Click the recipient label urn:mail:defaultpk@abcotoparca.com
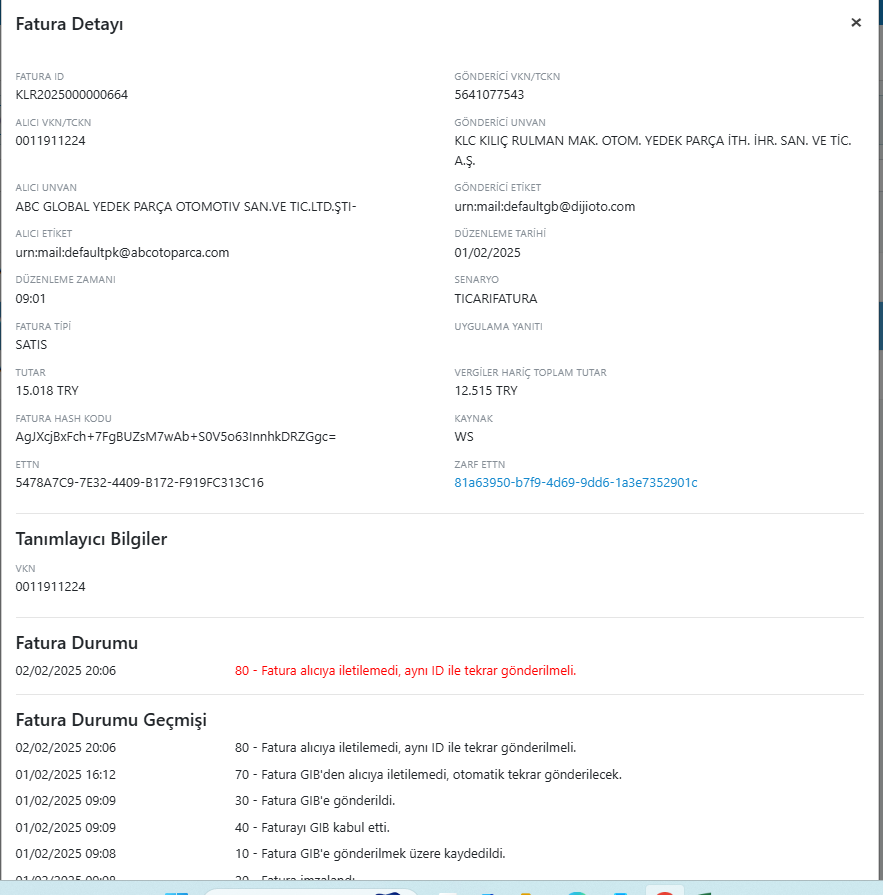The height and width of the screenshot is (895, 883). pos(122,253)
